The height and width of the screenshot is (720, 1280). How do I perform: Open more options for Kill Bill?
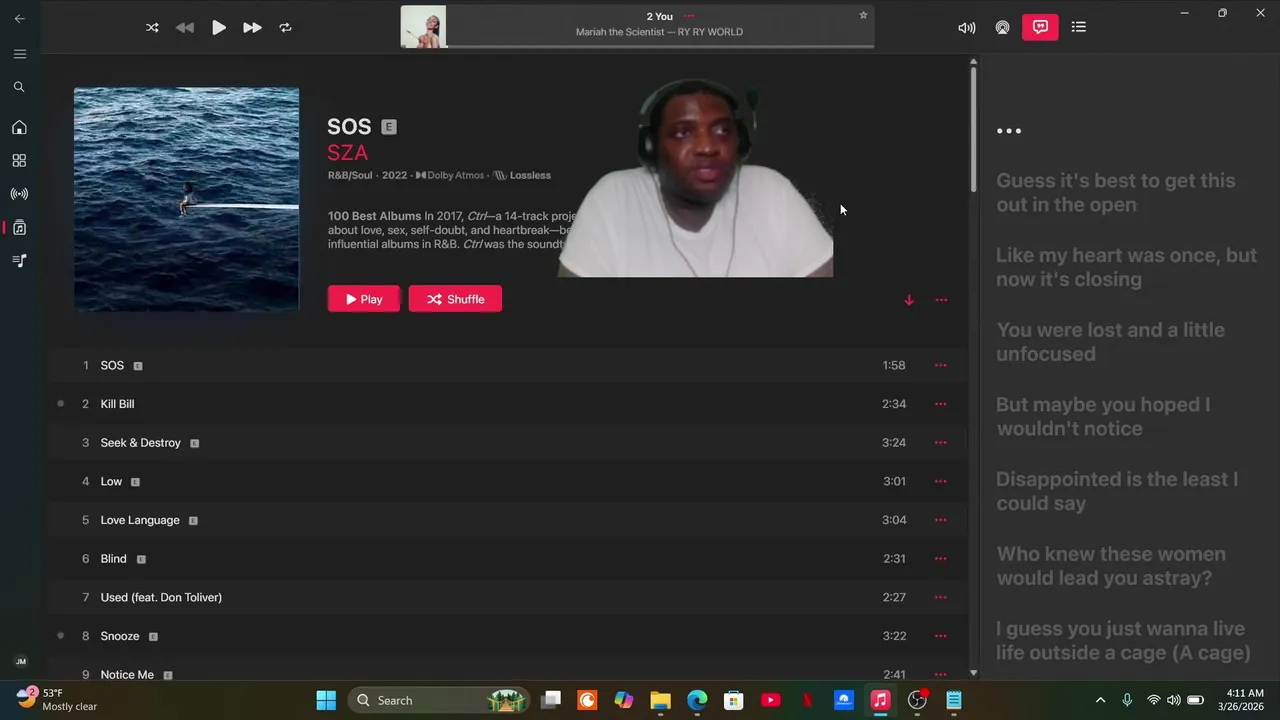click(x=940, y=404)
